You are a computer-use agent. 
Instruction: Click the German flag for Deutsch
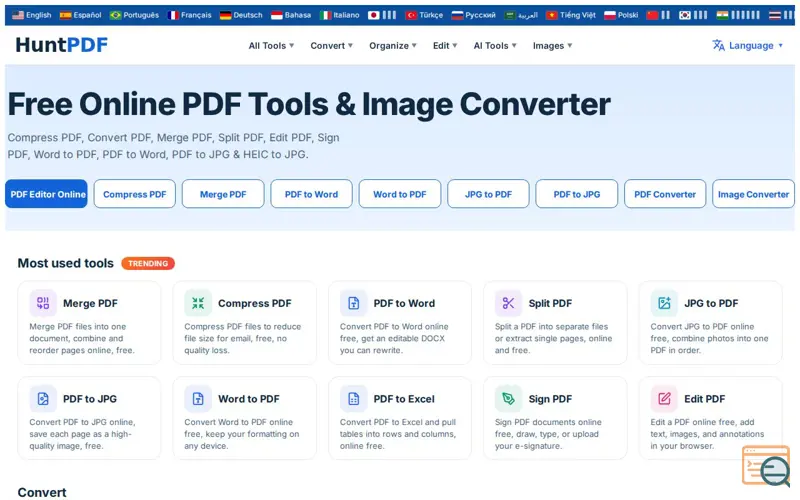point(226,15)
